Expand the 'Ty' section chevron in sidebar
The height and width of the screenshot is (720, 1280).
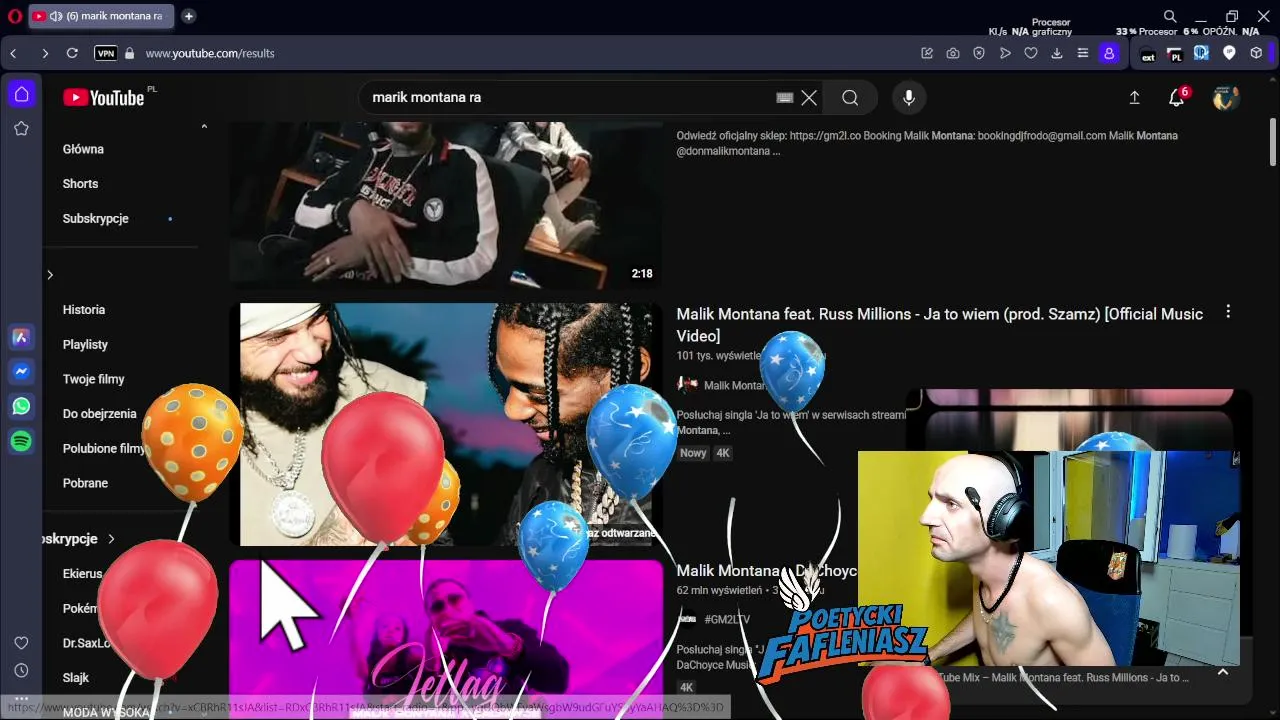point(50,275)
